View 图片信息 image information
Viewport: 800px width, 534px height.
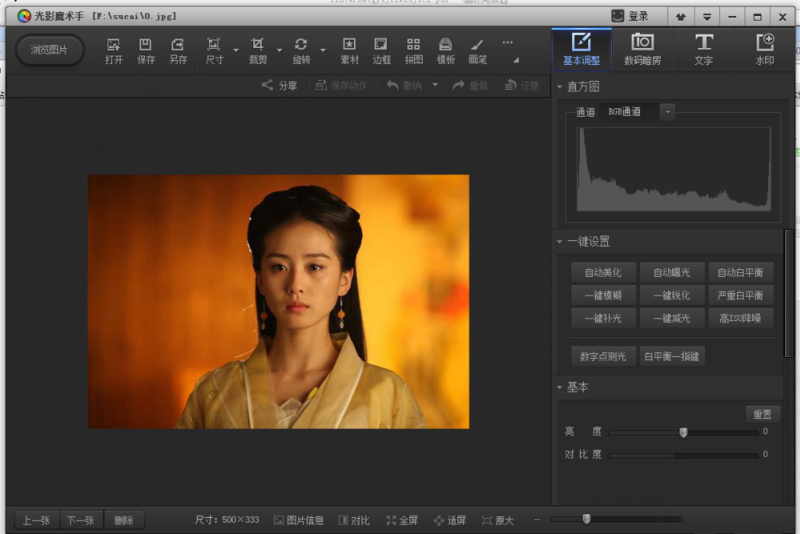click(x=299, y=520)
